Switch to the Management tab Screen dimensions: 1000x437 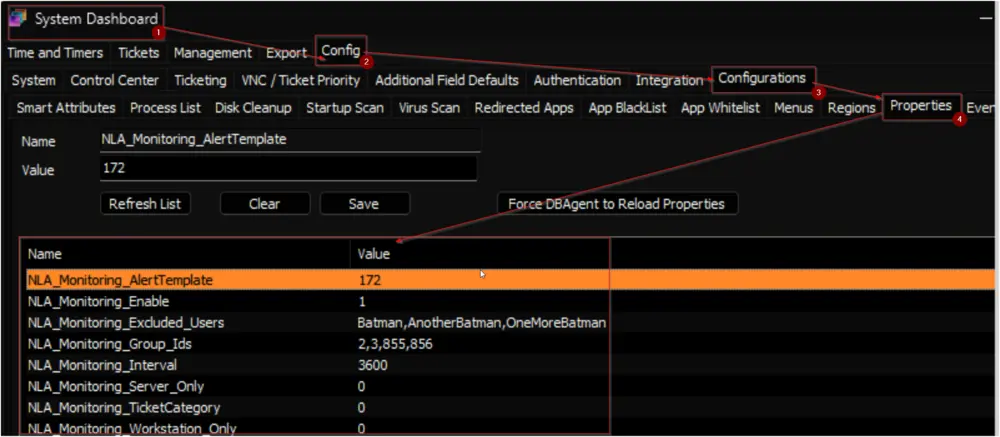click(x=212, y=53)
